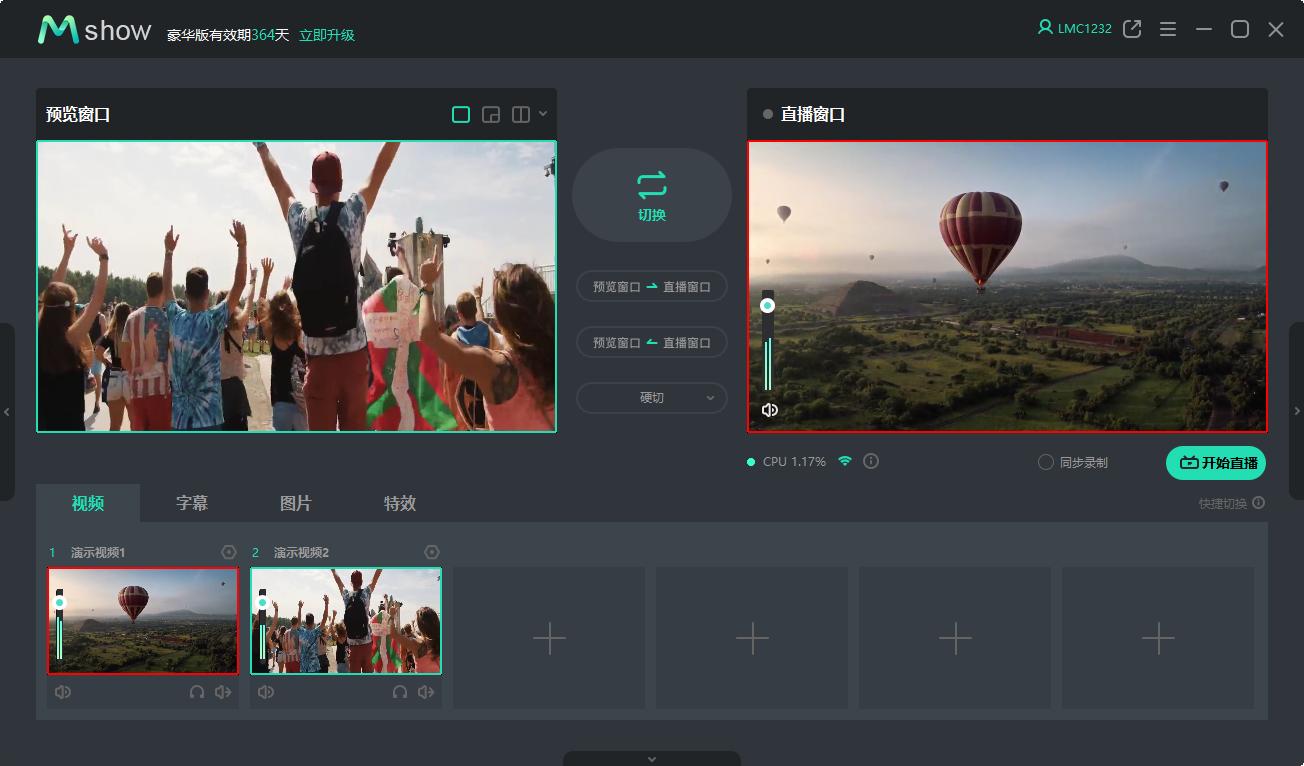Click the 立即升级 upgrade link
Image resolution: width=1304 pixels, height=766 pixels.
point(327,35)
